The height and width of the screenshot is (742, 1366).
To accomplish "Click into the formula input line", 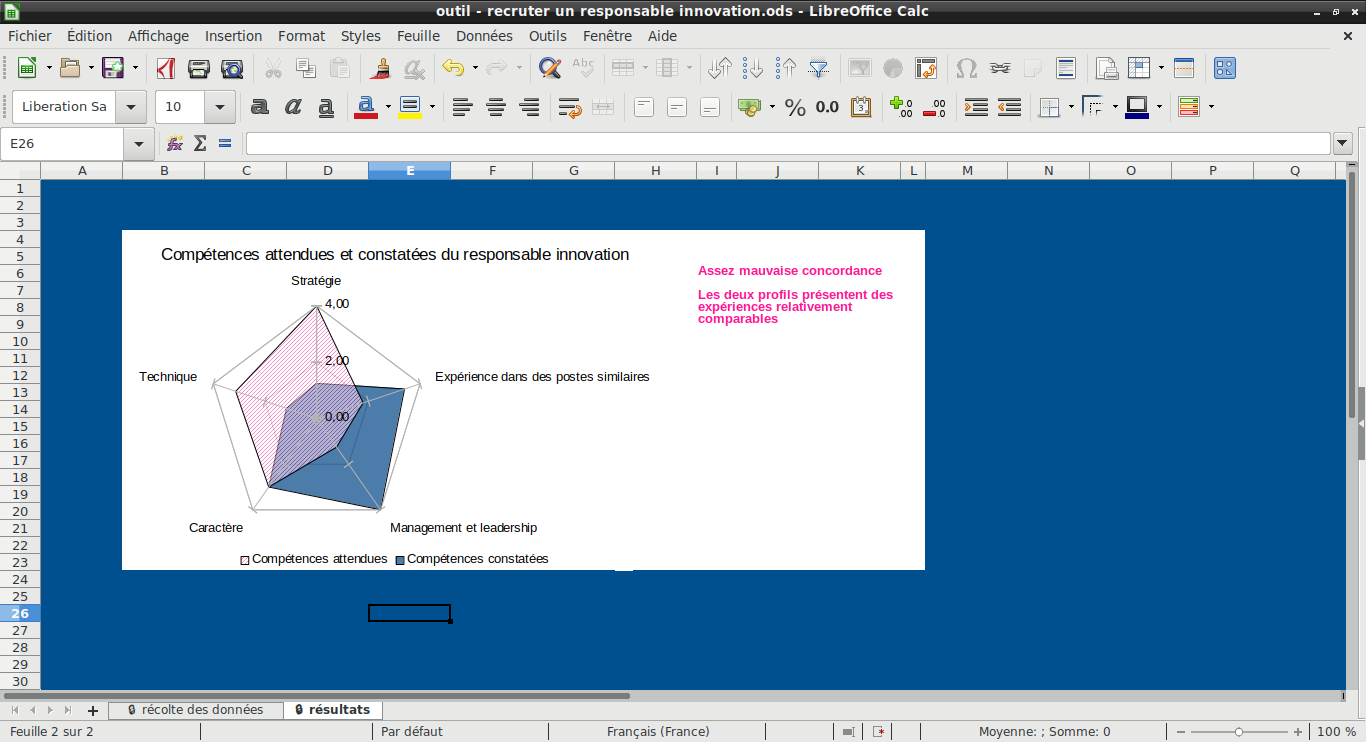I will pos(788,144).
